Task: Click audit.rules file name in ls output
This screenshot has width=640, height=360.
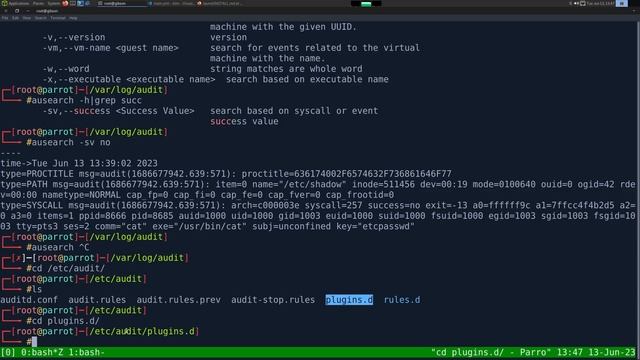Action: point(97,300)
